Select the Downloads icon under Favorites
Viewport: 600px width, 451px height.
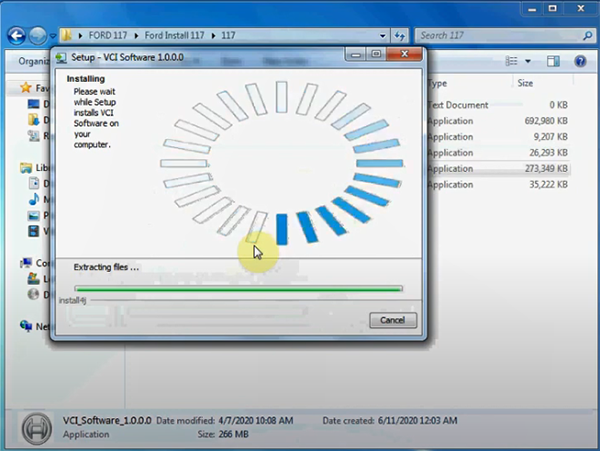pyautogui.click(x=34, y=120)
